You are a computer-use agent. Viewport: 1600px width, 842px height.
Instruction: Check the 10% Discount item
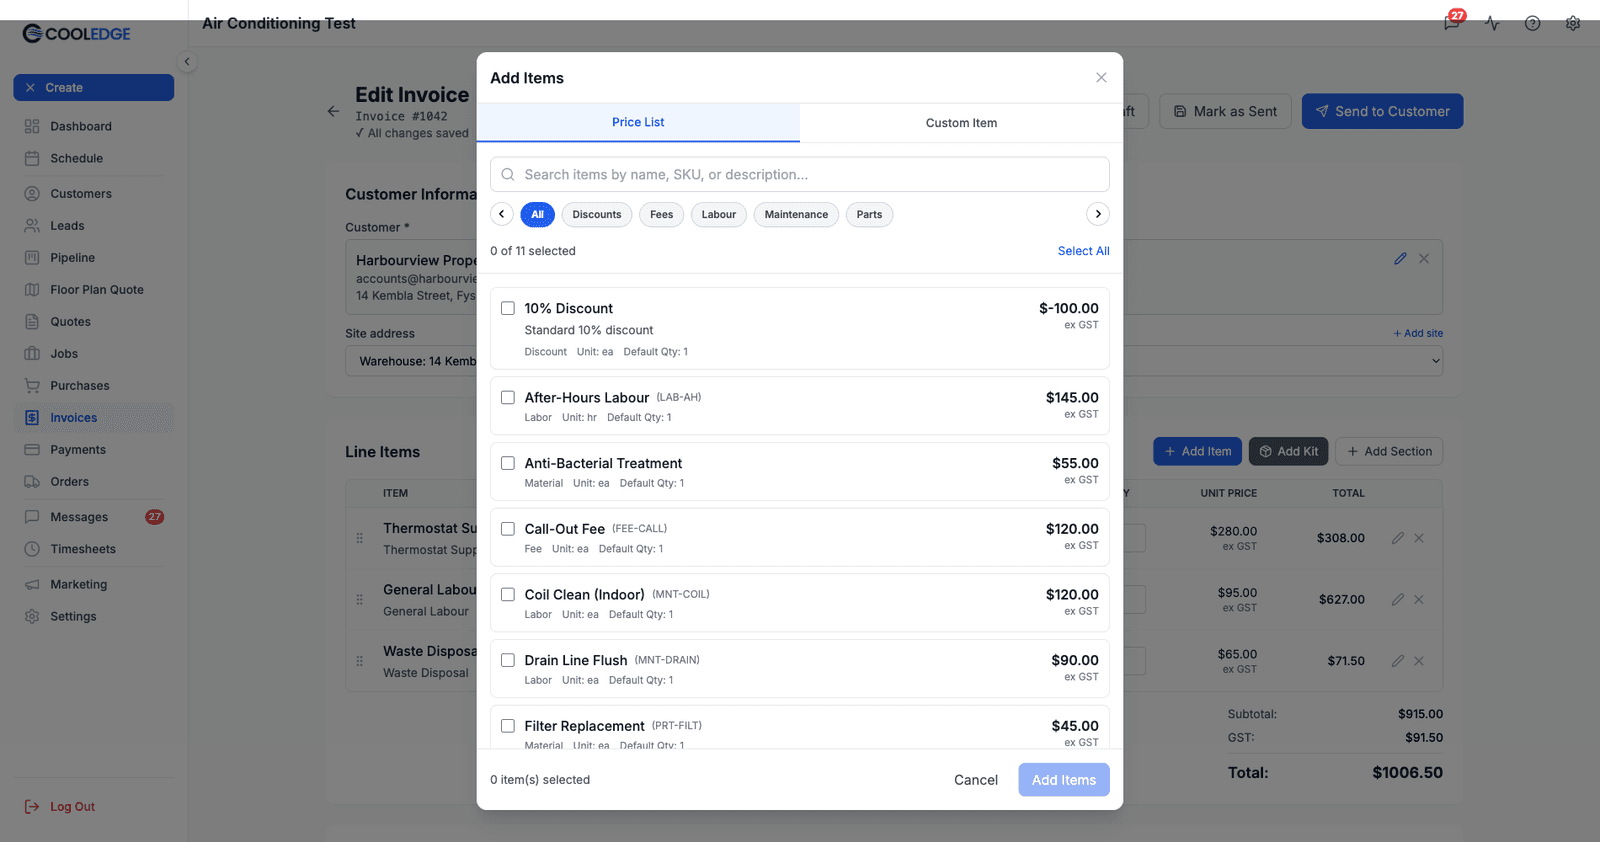[508, 308]
